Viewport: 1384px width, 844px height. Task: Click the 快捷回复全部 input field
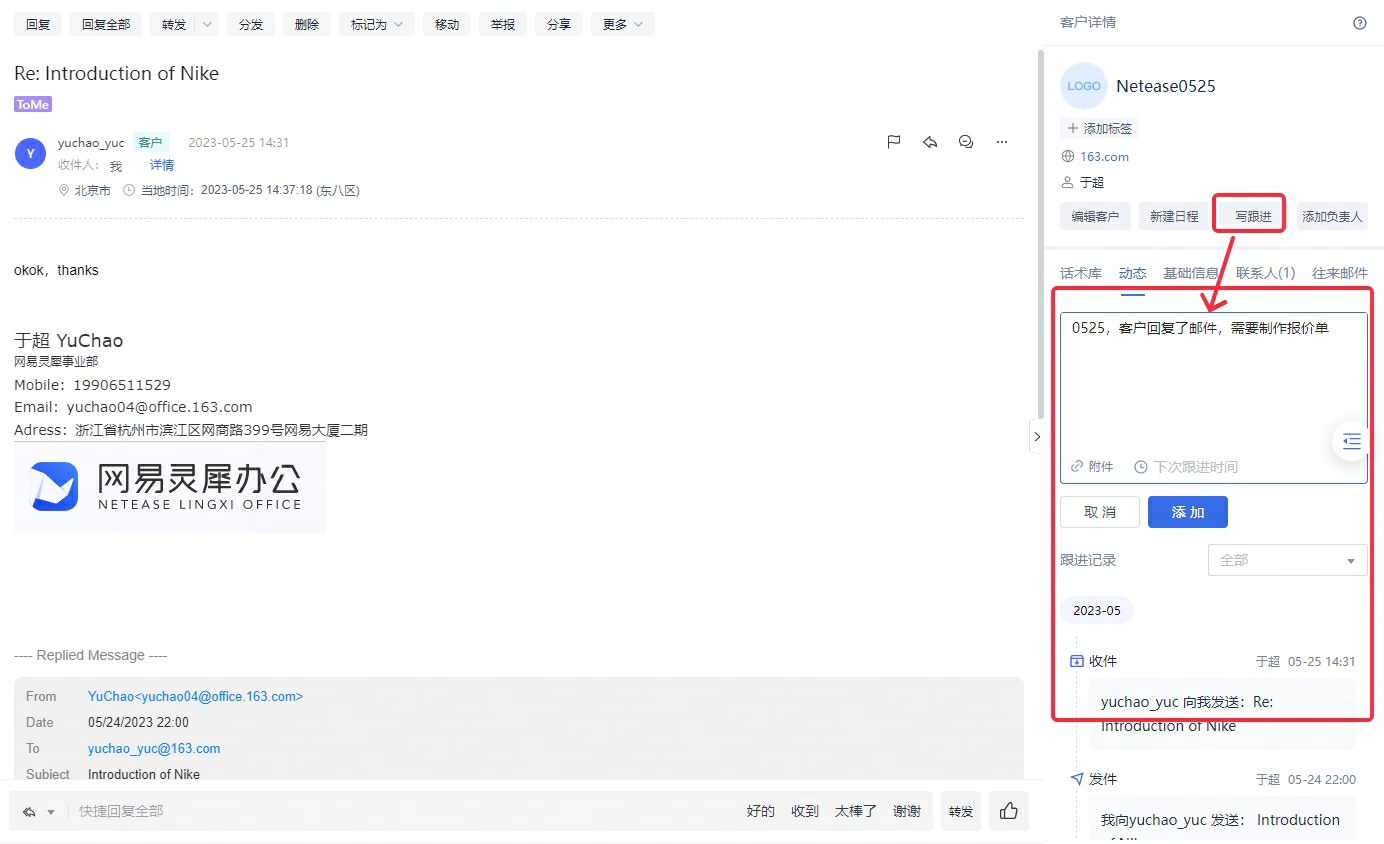click(400, 811)
